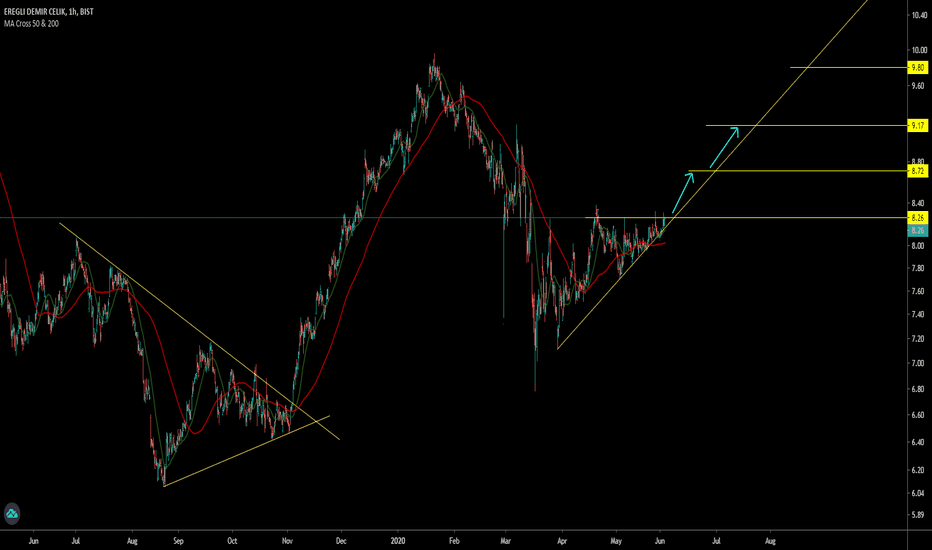The image size is (932, 550).
Task: Click the Dec label on time axis
Action: [341, 541]
